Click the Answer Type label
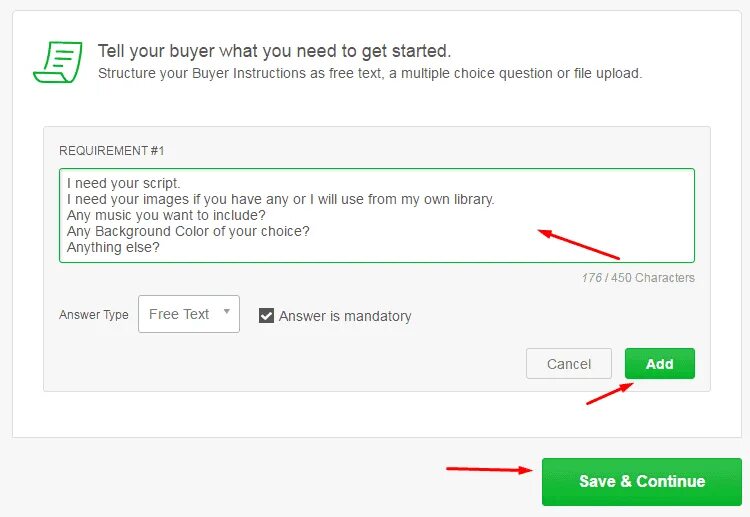This screenshot has height=517, width=750. [94, 315]
